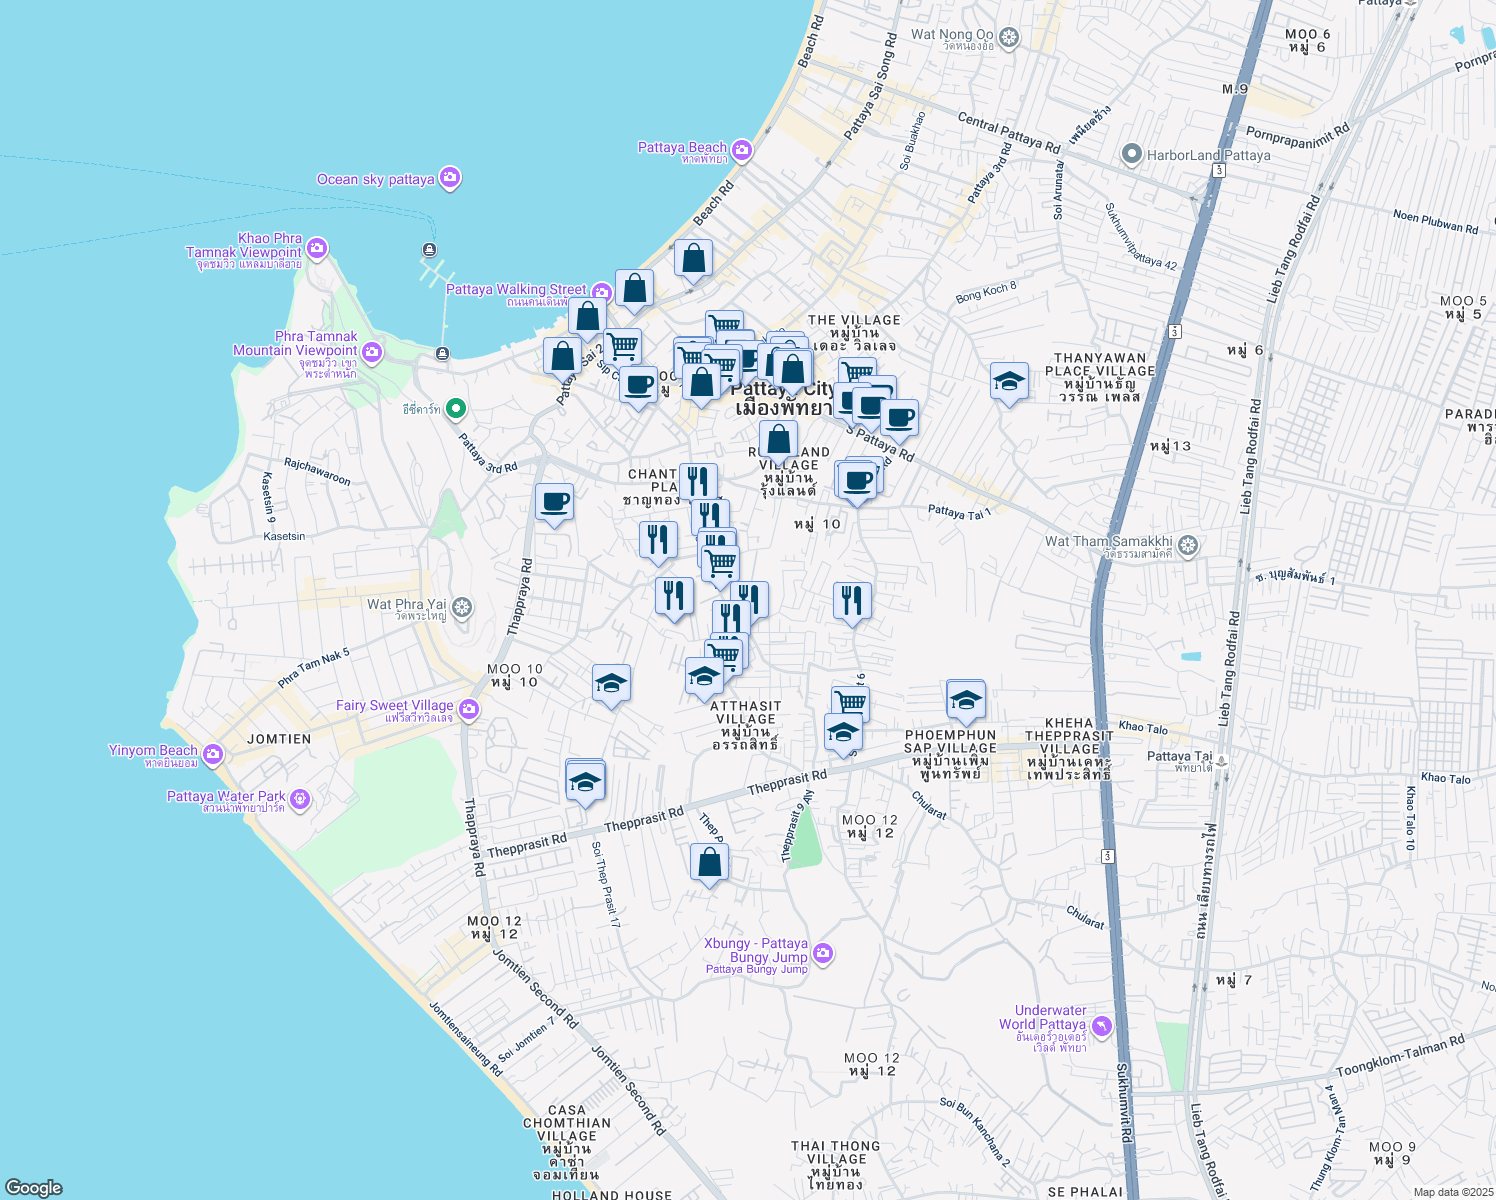Open Khao Phra Tamnak Viewpoint marker icon

(x=317, y=249)
